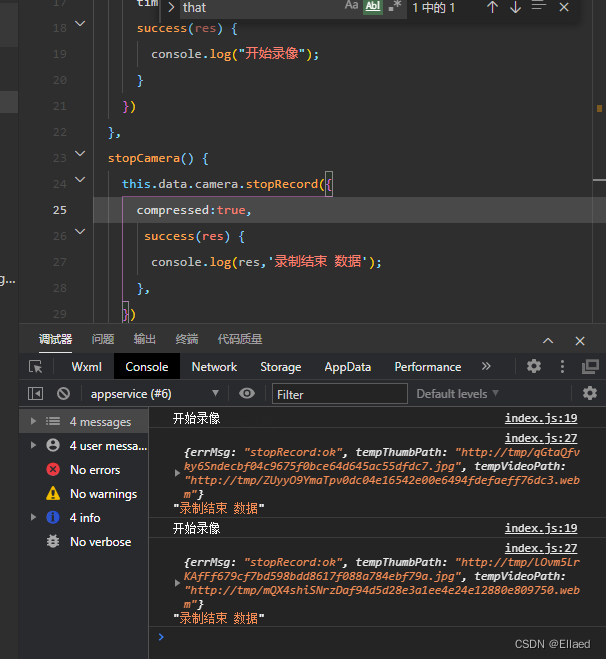This screenshot has height=659, width=606.
Task: Open devtools settings gear
Action: tap(534, 366)
